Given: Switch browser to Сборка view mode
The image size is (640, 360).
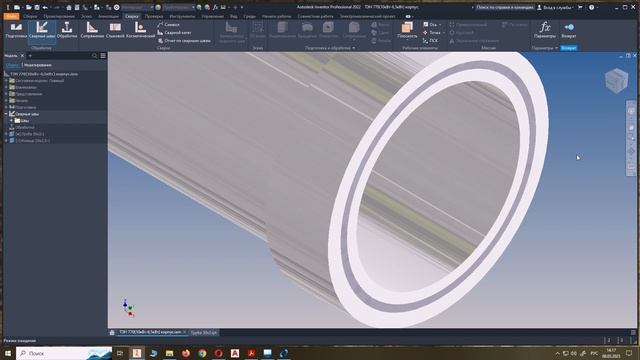Looking at the screenshot, I should pyautogui.click(x=12, y=65).
